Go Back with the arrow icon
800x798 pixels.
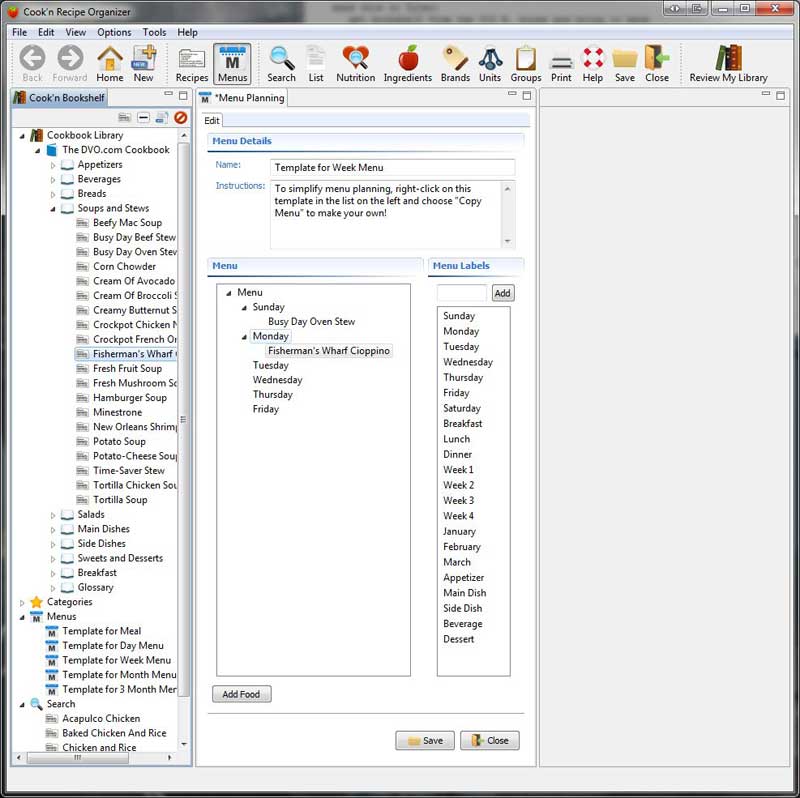coord(32,64)
